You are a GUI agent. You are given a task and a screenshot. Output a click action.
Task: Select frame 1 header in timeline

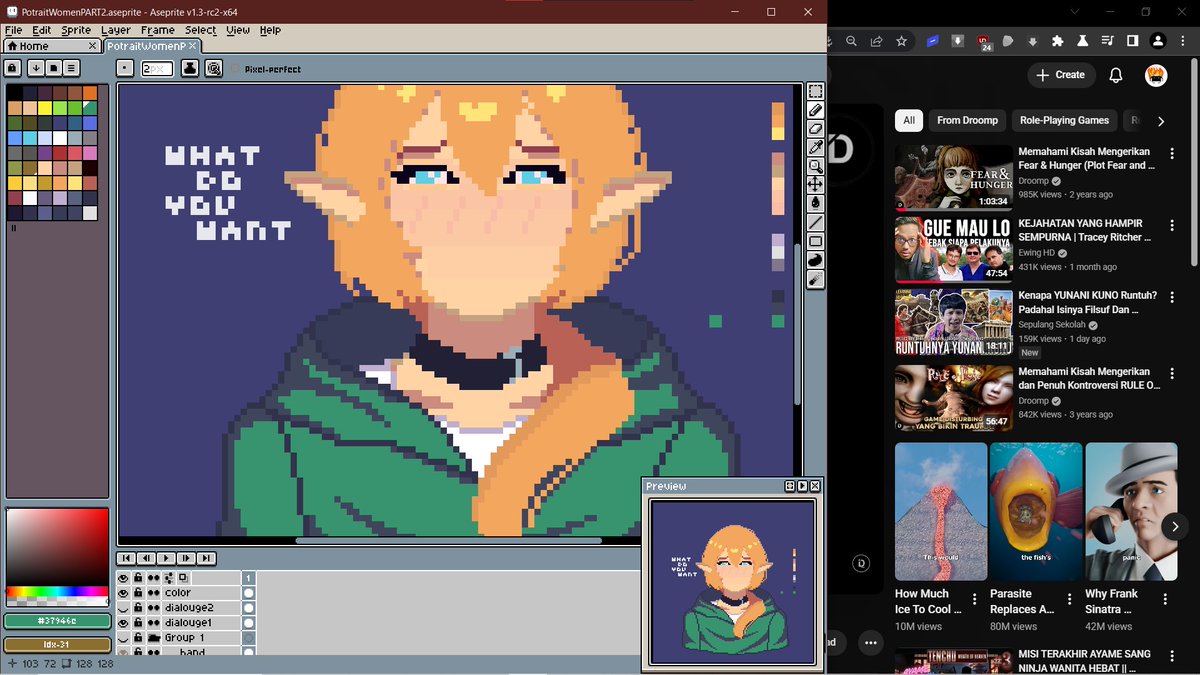249,577
